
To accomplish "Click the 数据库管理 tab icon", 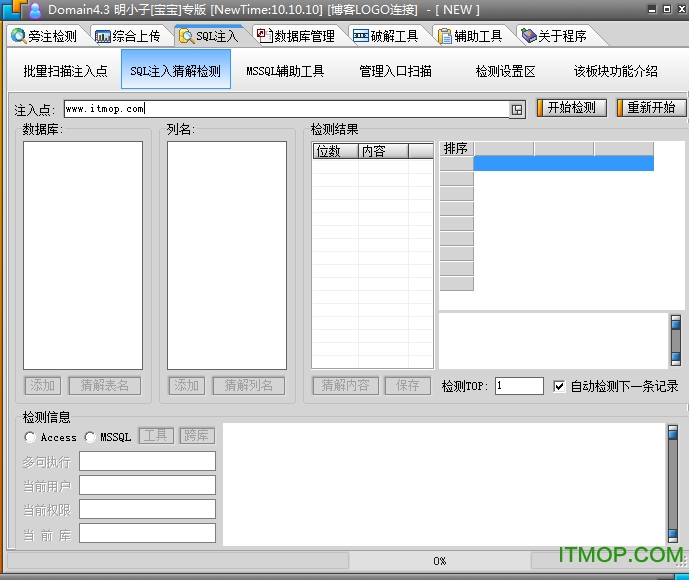I will pyautogui.click(x=264, y=35).
